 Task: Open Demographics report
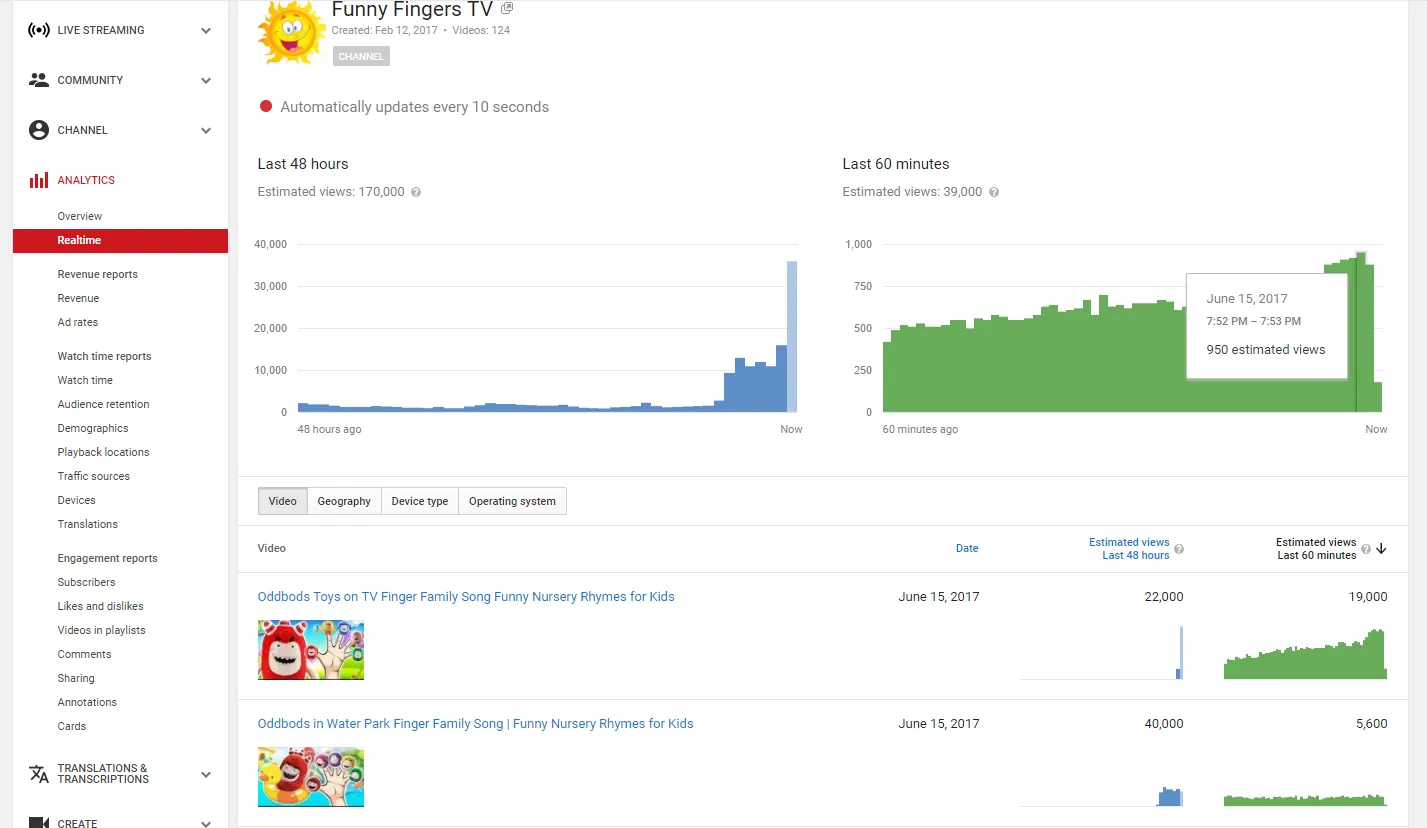click(93, 428)
